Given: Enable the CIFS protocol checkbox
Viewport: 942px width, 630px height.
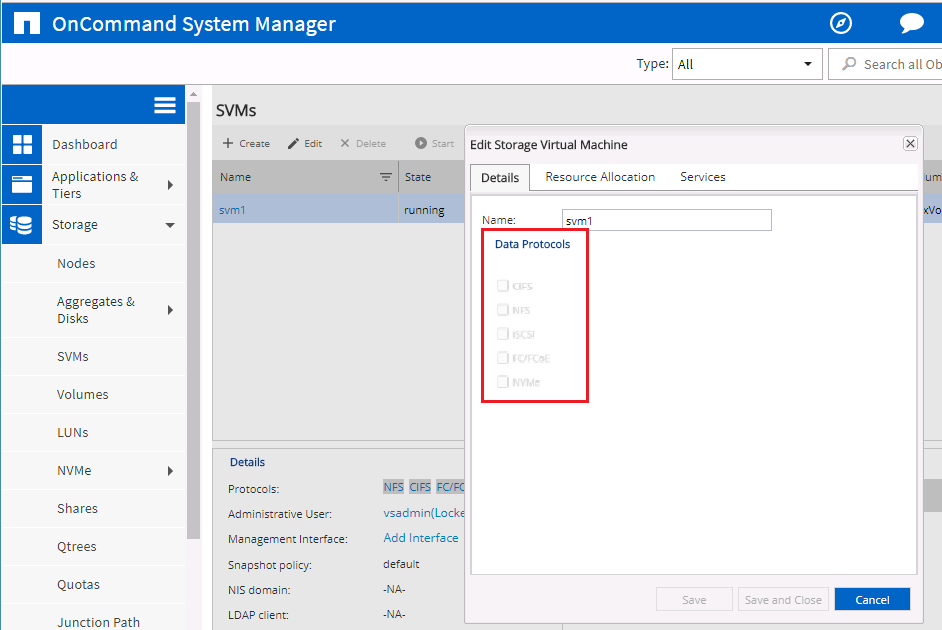Looking at the screenshot, I should tap(503, 286).
